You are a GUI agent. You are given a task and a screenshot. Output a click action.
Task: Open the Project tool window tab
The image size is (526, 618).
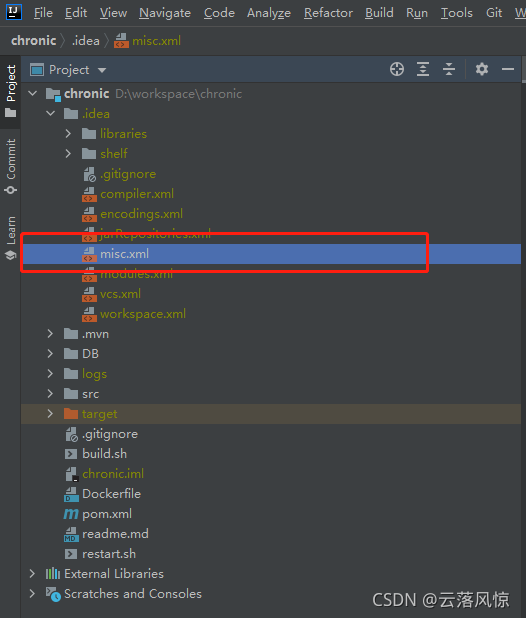click(11, 91)
